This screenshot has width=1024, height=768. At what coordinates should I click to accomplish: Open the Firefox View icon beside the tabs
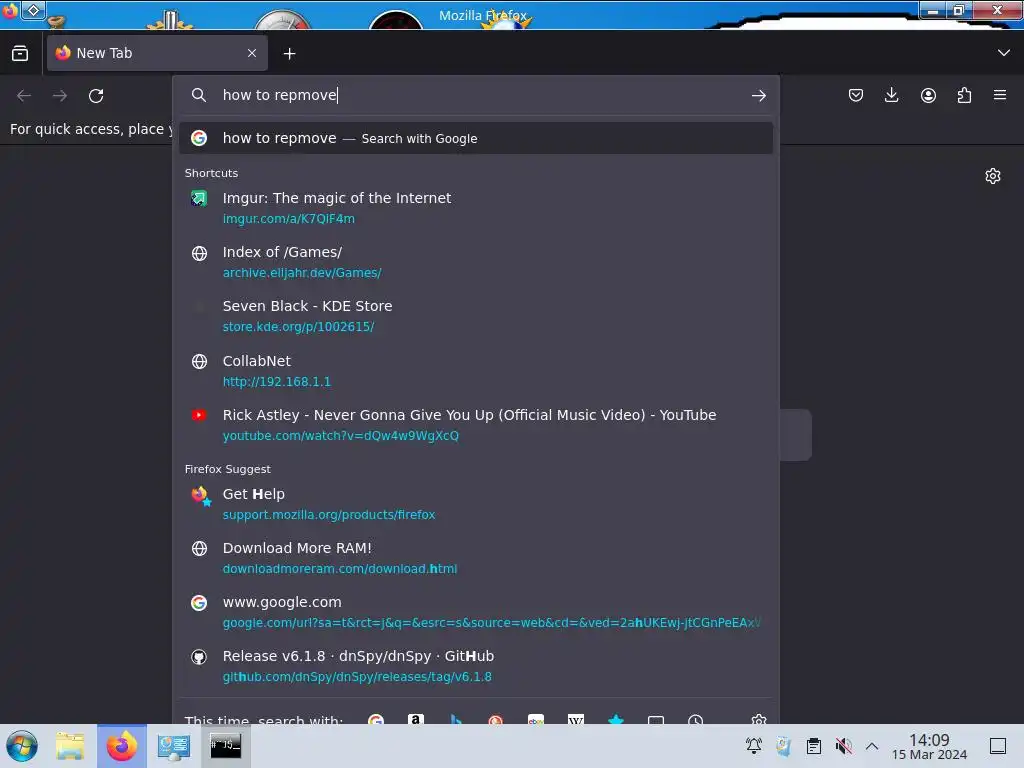pos(20,54)
